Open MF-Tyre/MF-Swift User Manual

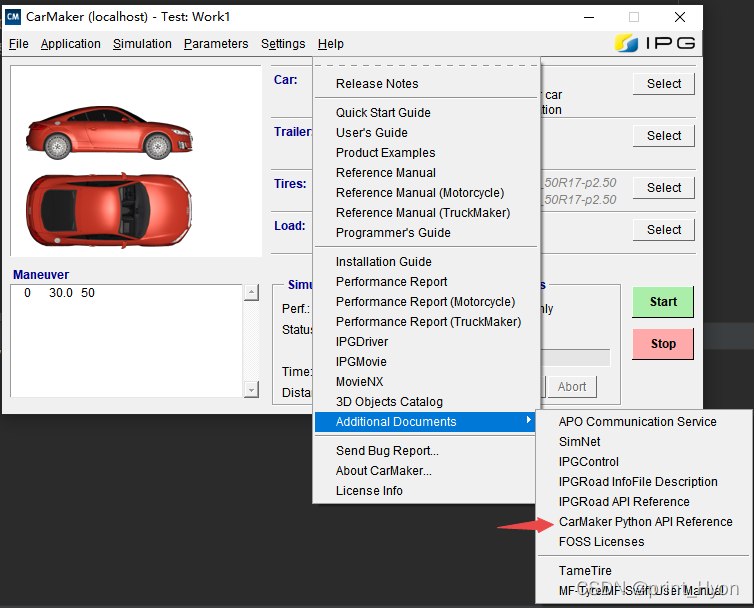(643, 591)
